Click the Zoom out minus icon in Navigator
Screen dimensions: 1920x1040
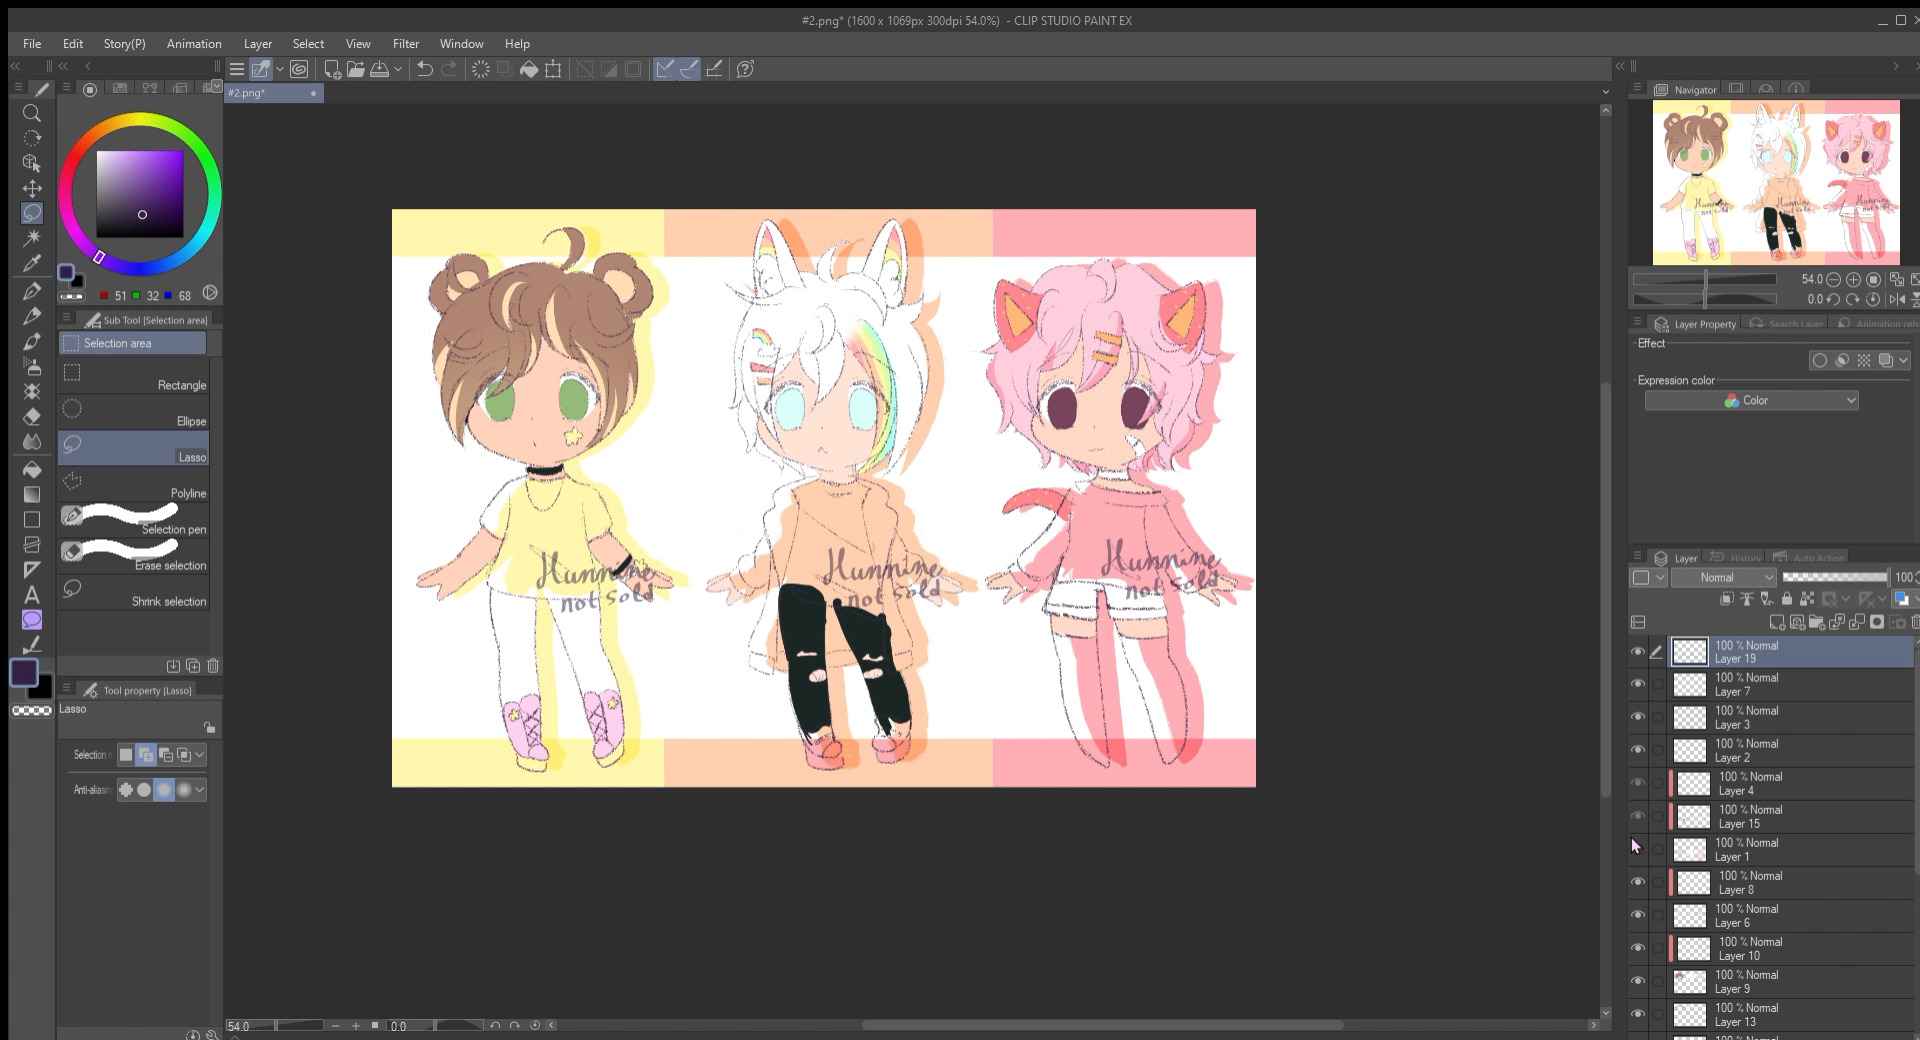(x=1834, y=279)
